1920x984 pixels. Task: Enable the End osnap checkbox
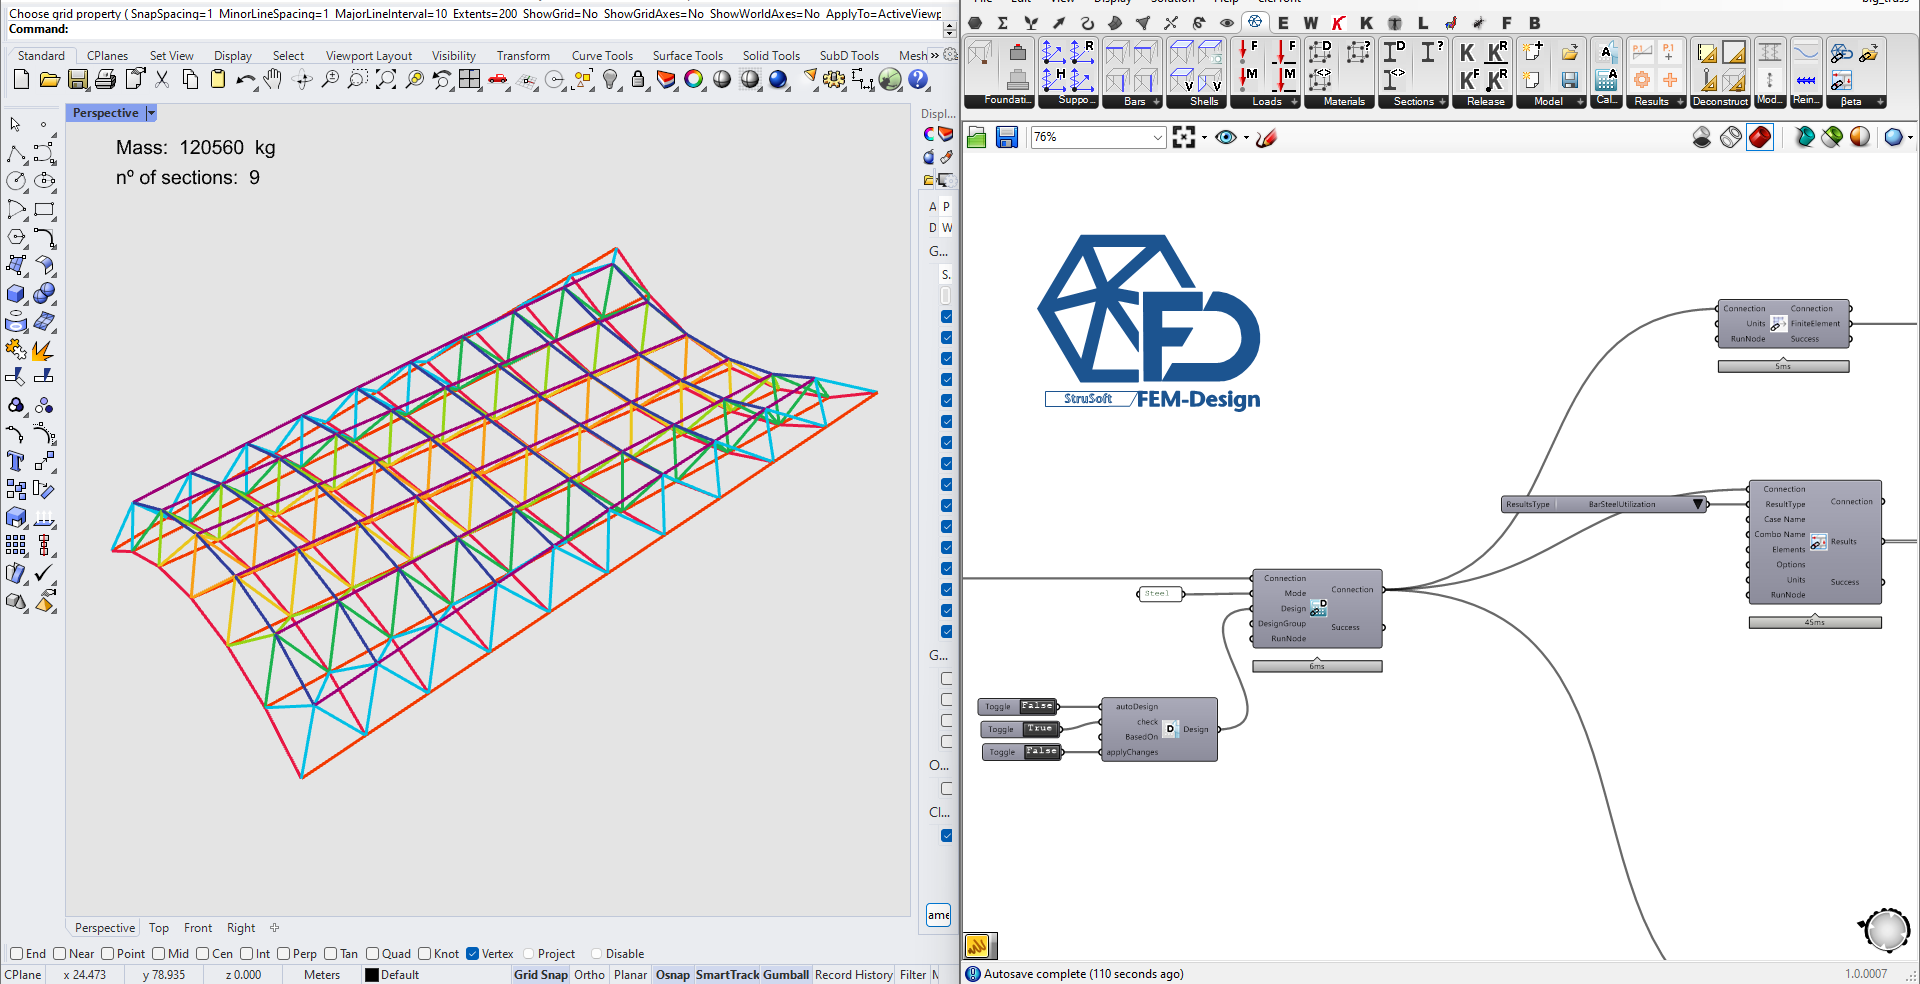(17, 954)
